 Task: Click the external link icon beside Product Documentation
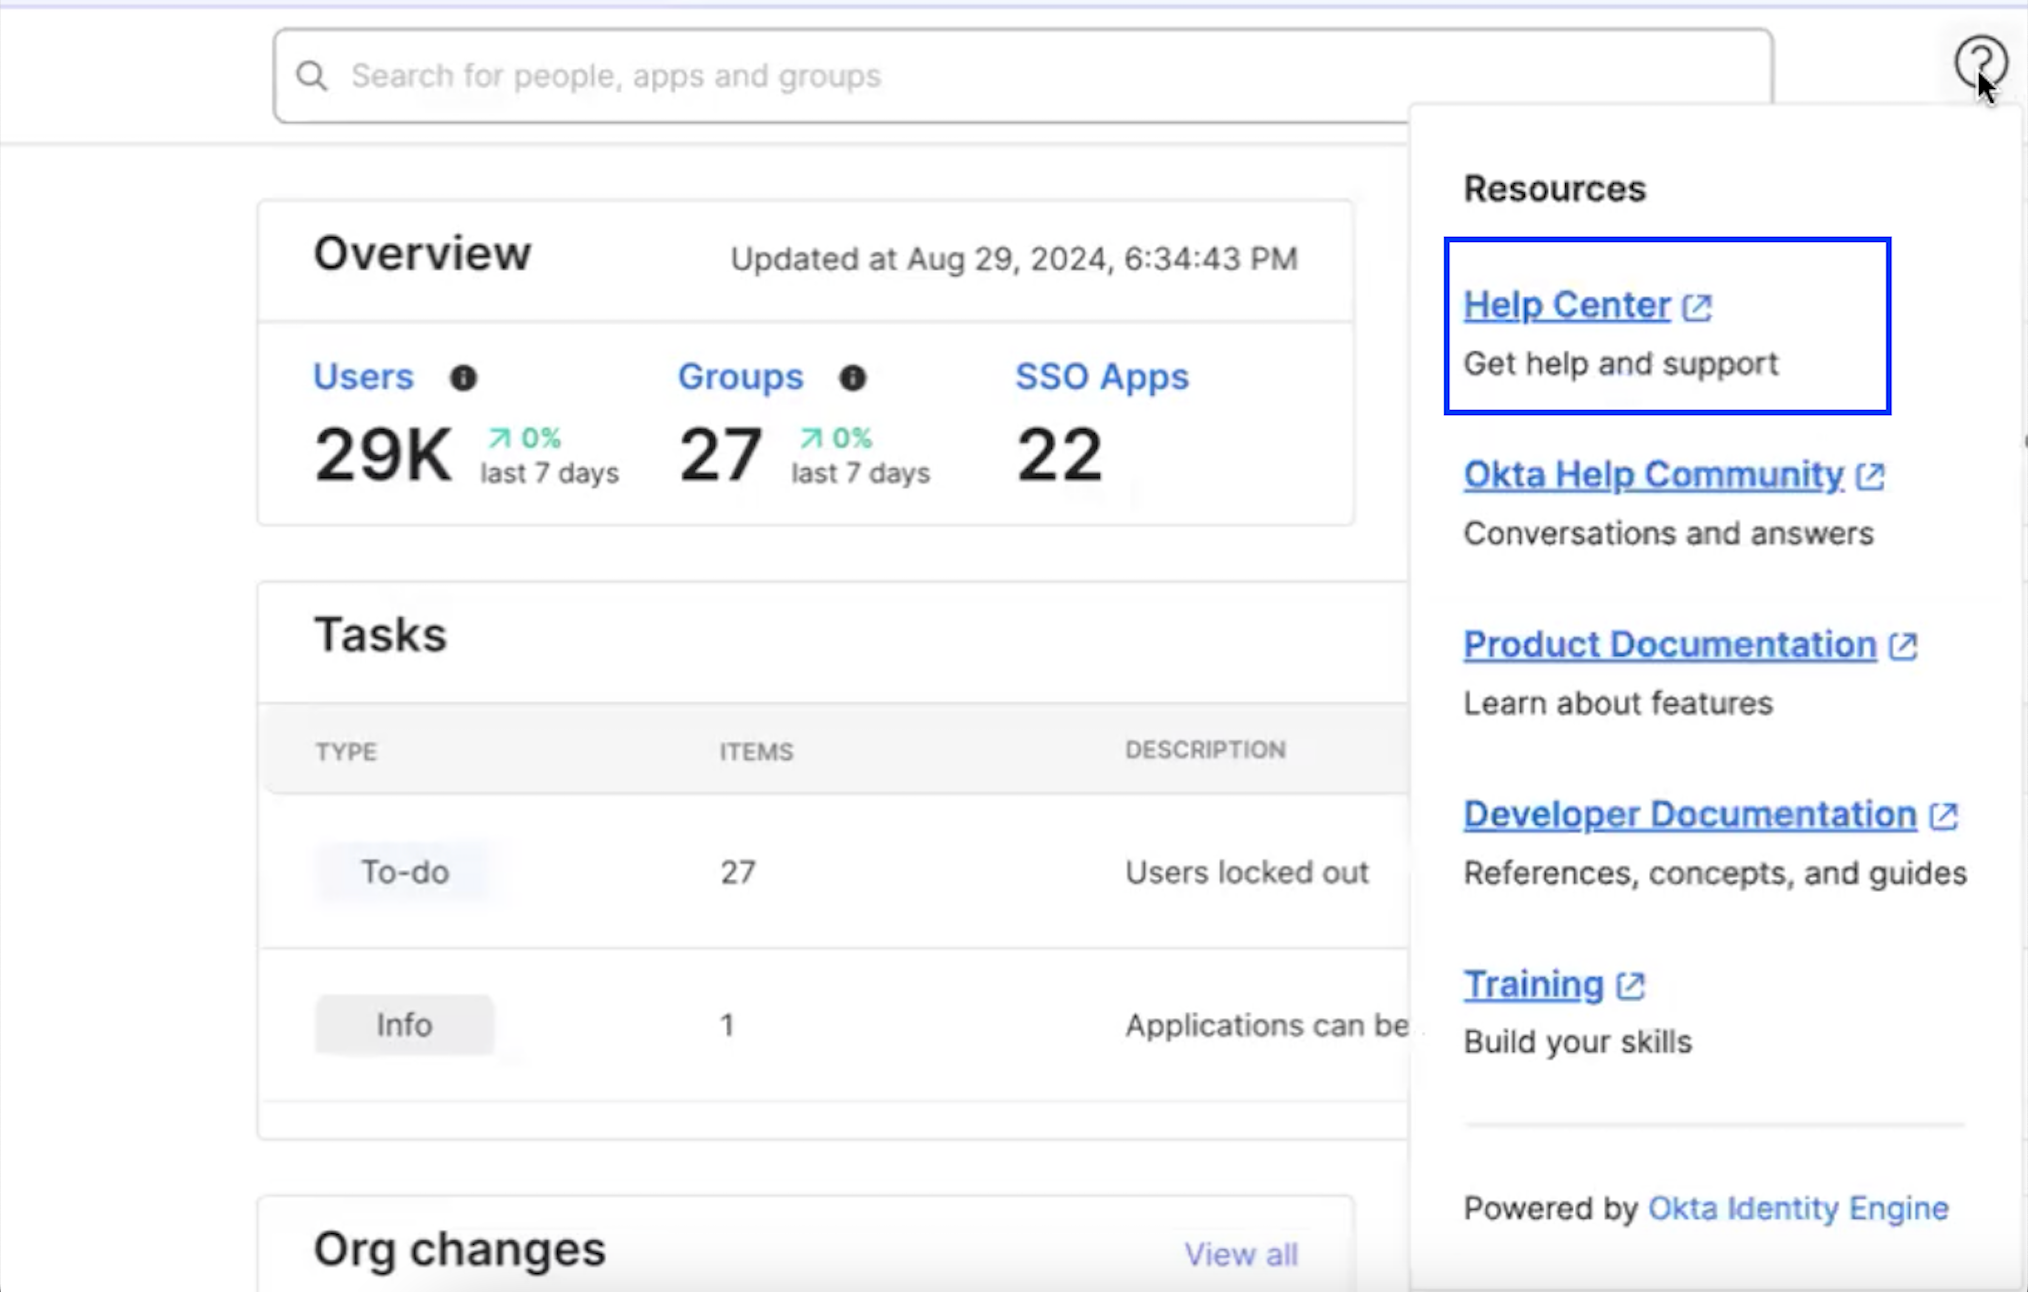(x=1902, y=646)
